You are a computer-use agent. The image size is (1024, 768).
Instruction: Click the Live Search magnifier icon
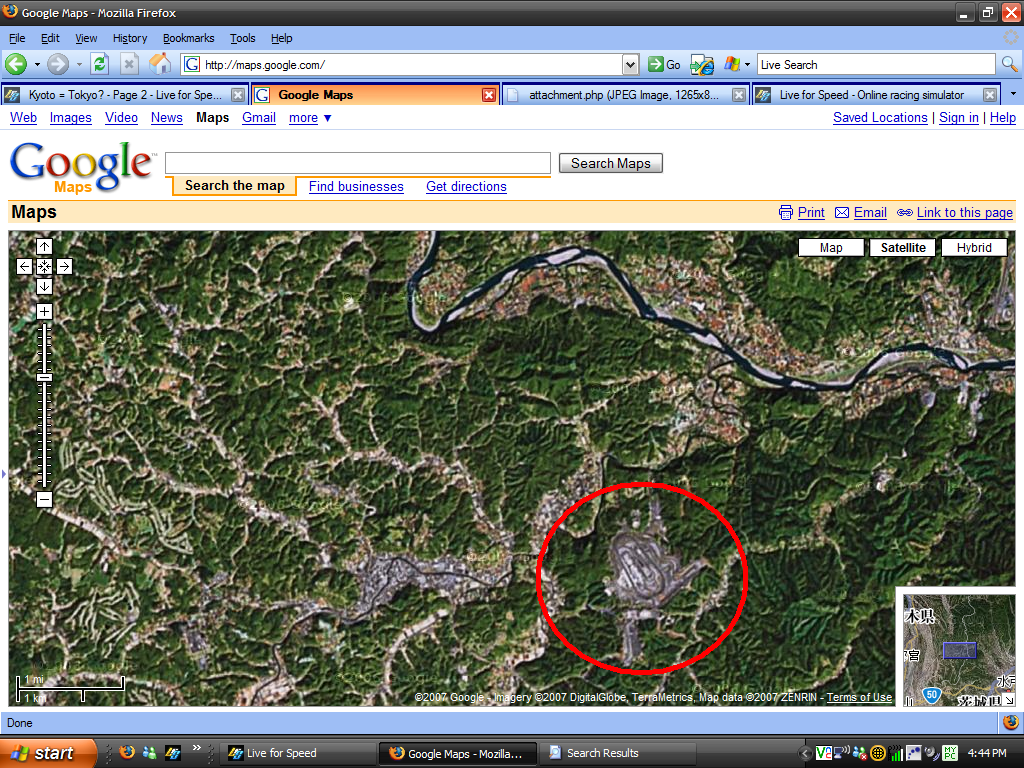[1010, 64]
